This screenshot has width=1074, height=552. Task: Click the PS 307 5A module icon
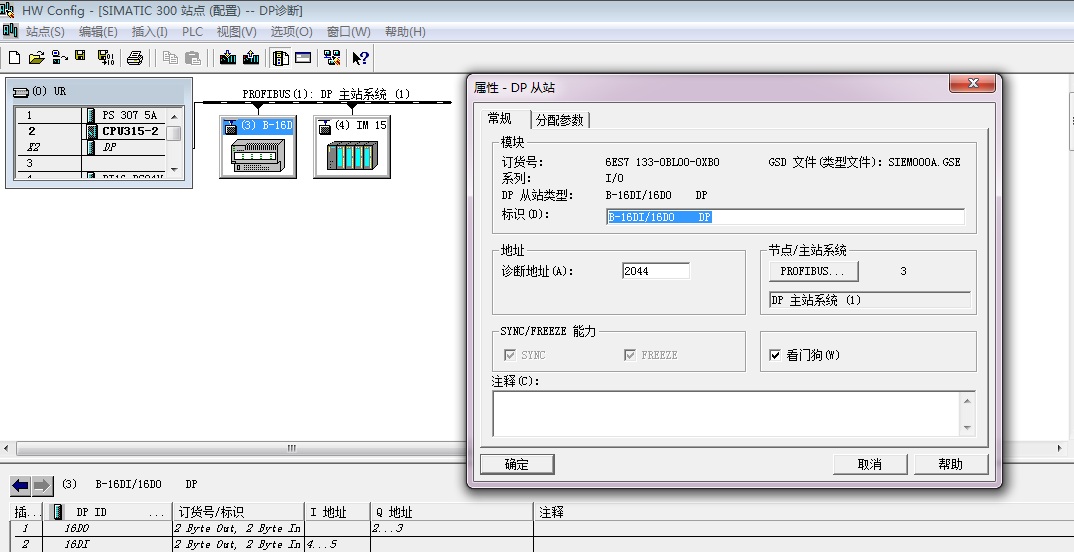pos(92,115)
